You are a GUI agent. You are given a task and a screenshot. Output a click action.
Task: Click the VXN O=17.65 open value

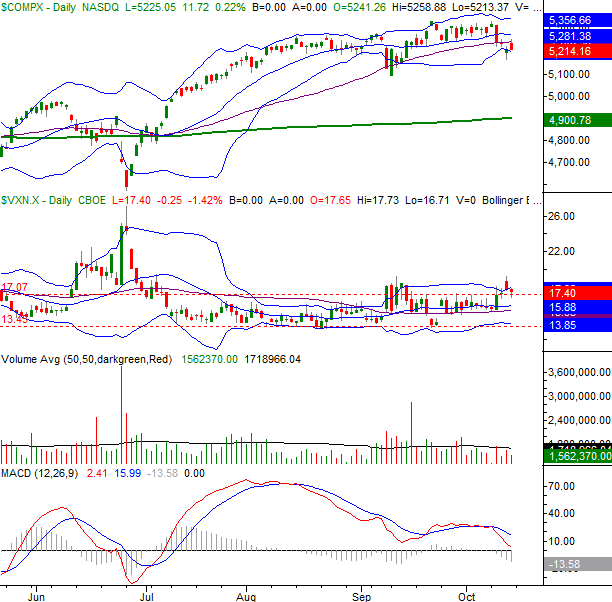click(330, 200)
